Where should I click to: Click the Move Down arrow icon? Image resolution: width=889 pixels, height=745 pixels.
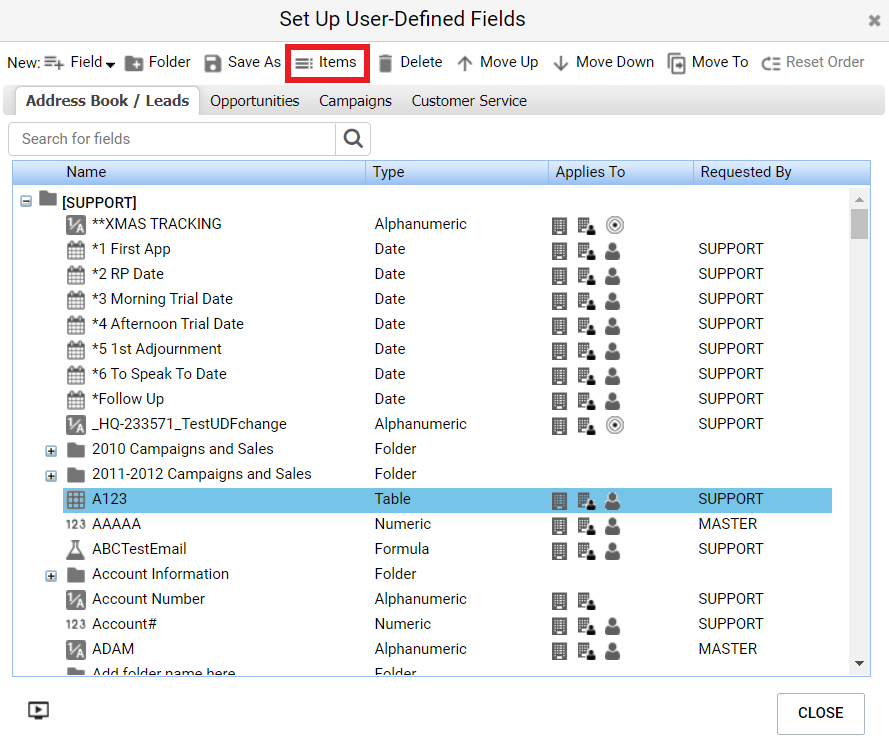click(561, 63)
